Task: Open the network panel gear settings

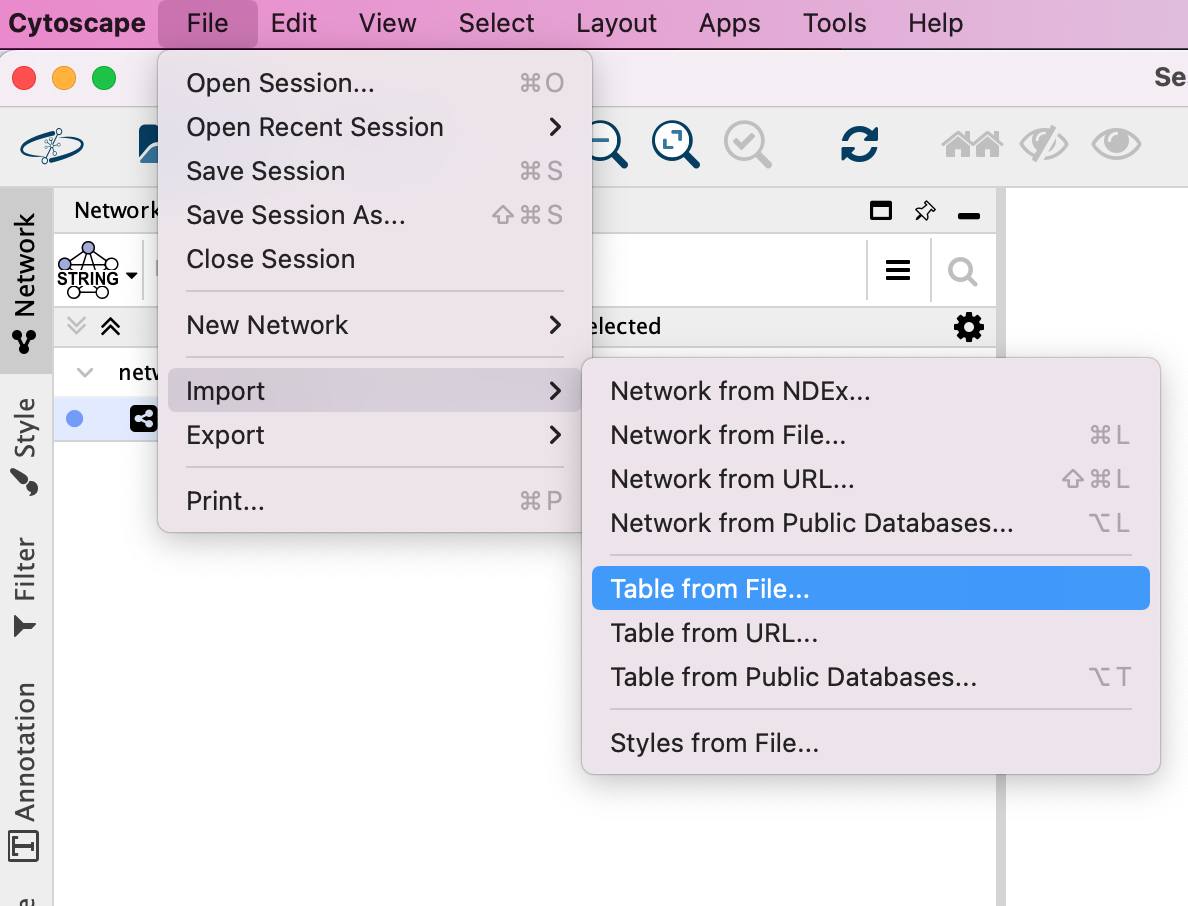Action: coord(968,327)
